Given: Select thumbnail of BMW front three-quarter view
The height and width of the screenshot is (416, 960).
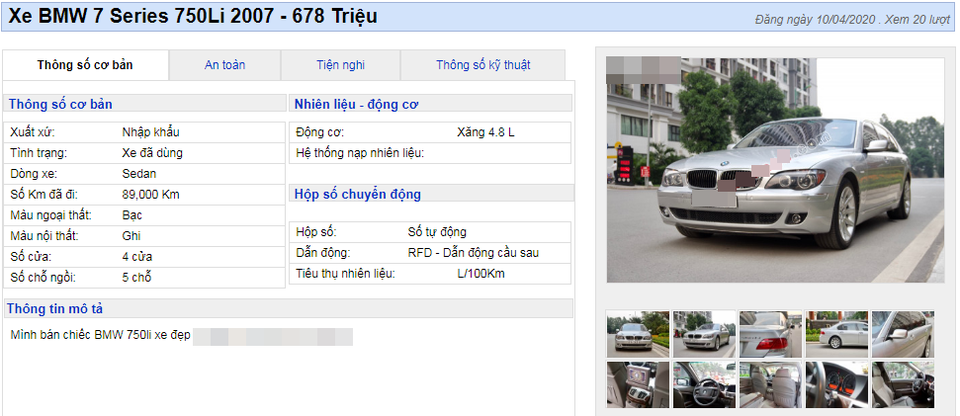Looking at the screenshot, I should point(704,334).
